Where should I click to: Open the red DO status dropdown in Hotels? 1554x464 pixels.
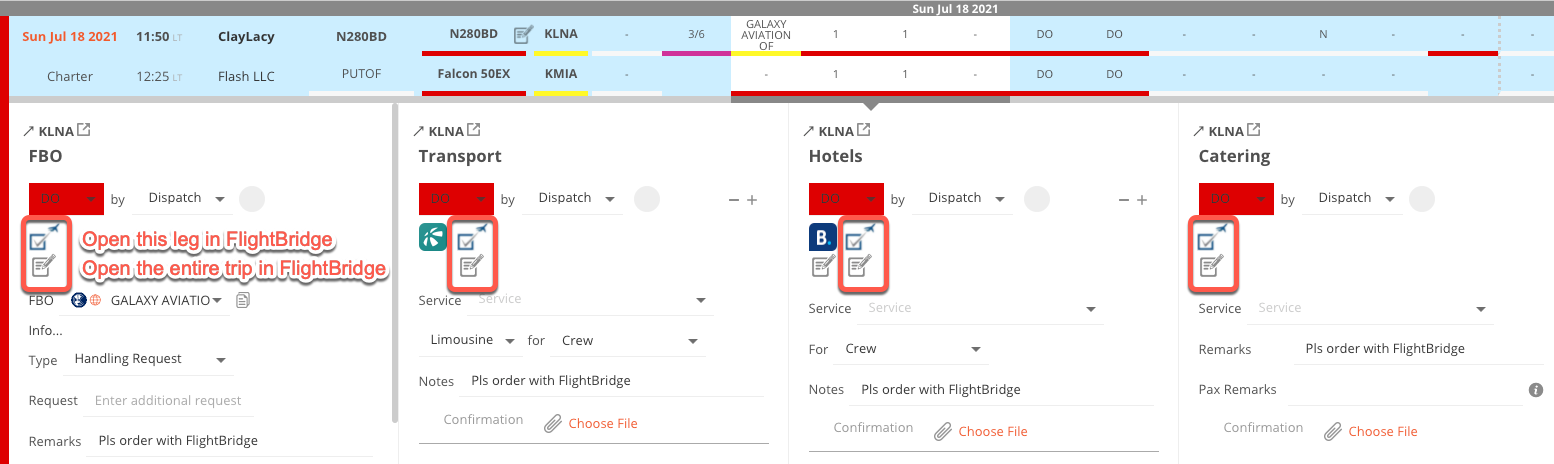[x=846, y=199]
